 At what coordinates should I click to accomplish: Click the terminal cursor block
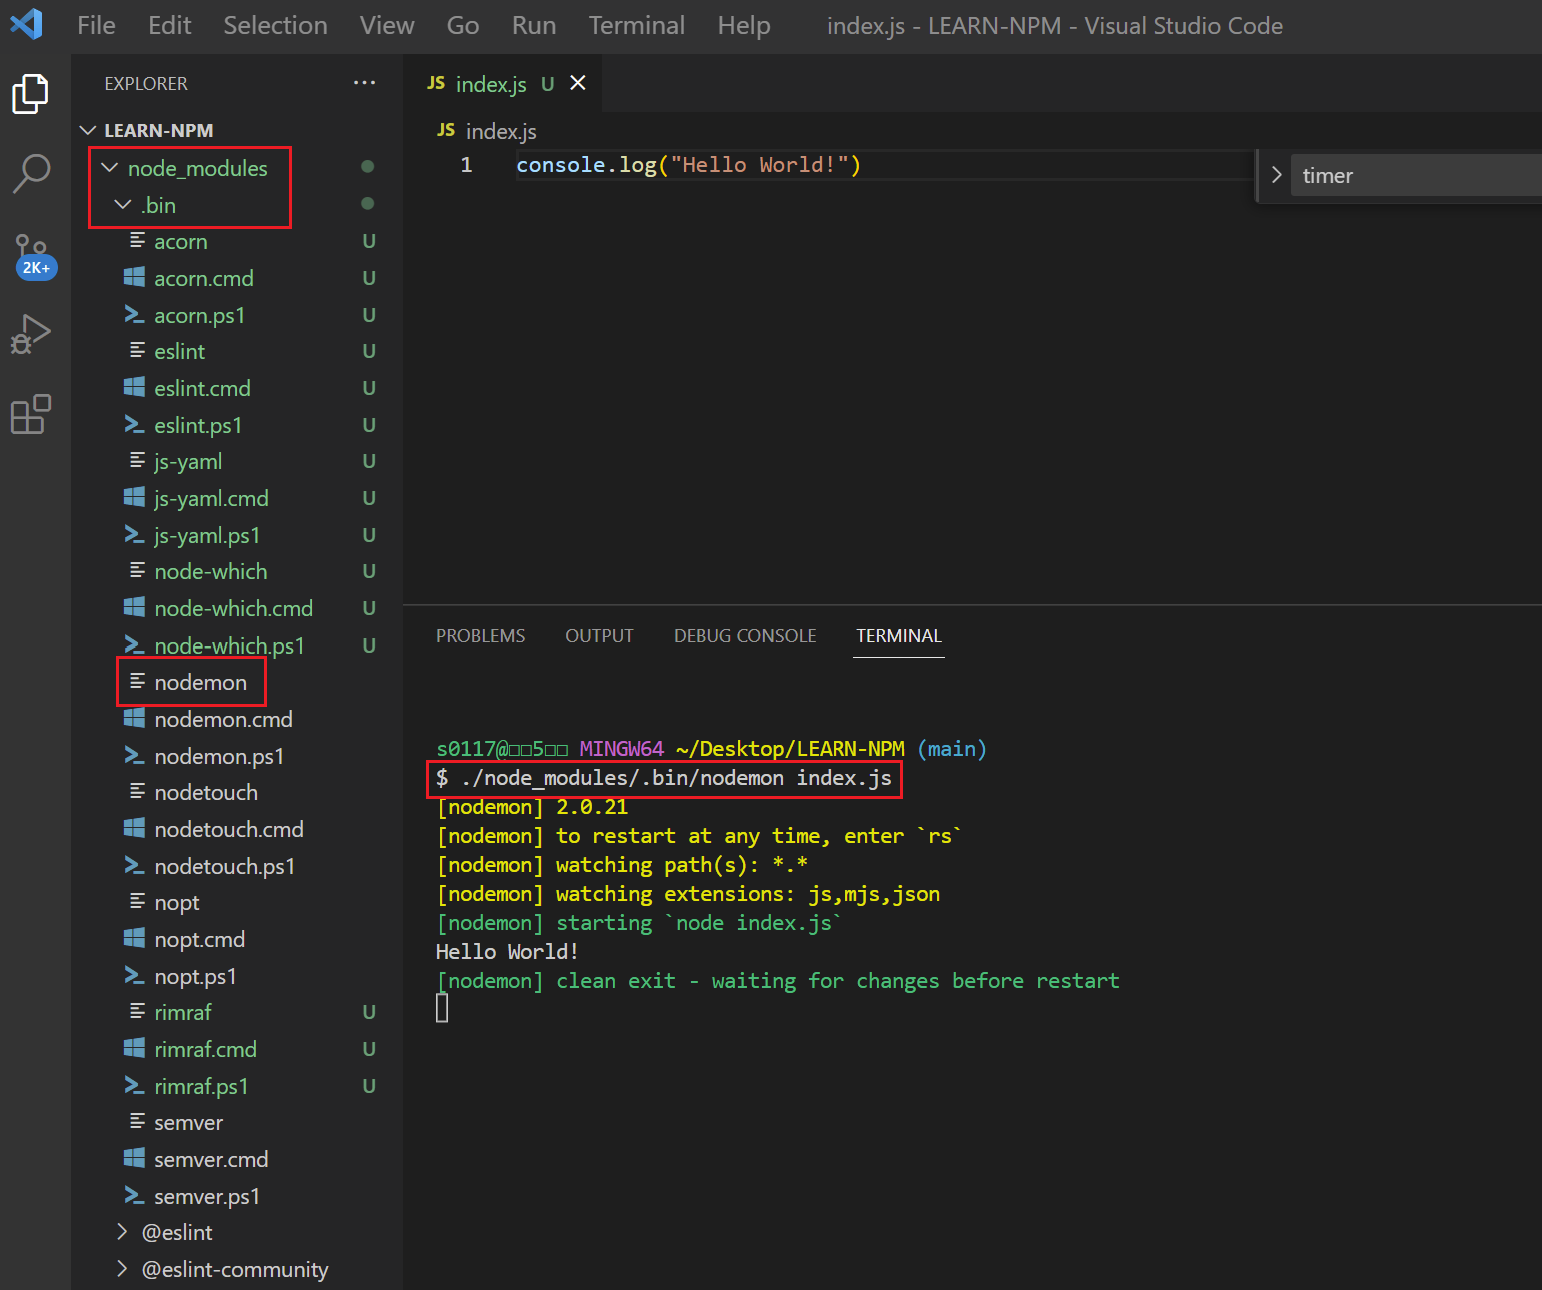(442, 1008)
